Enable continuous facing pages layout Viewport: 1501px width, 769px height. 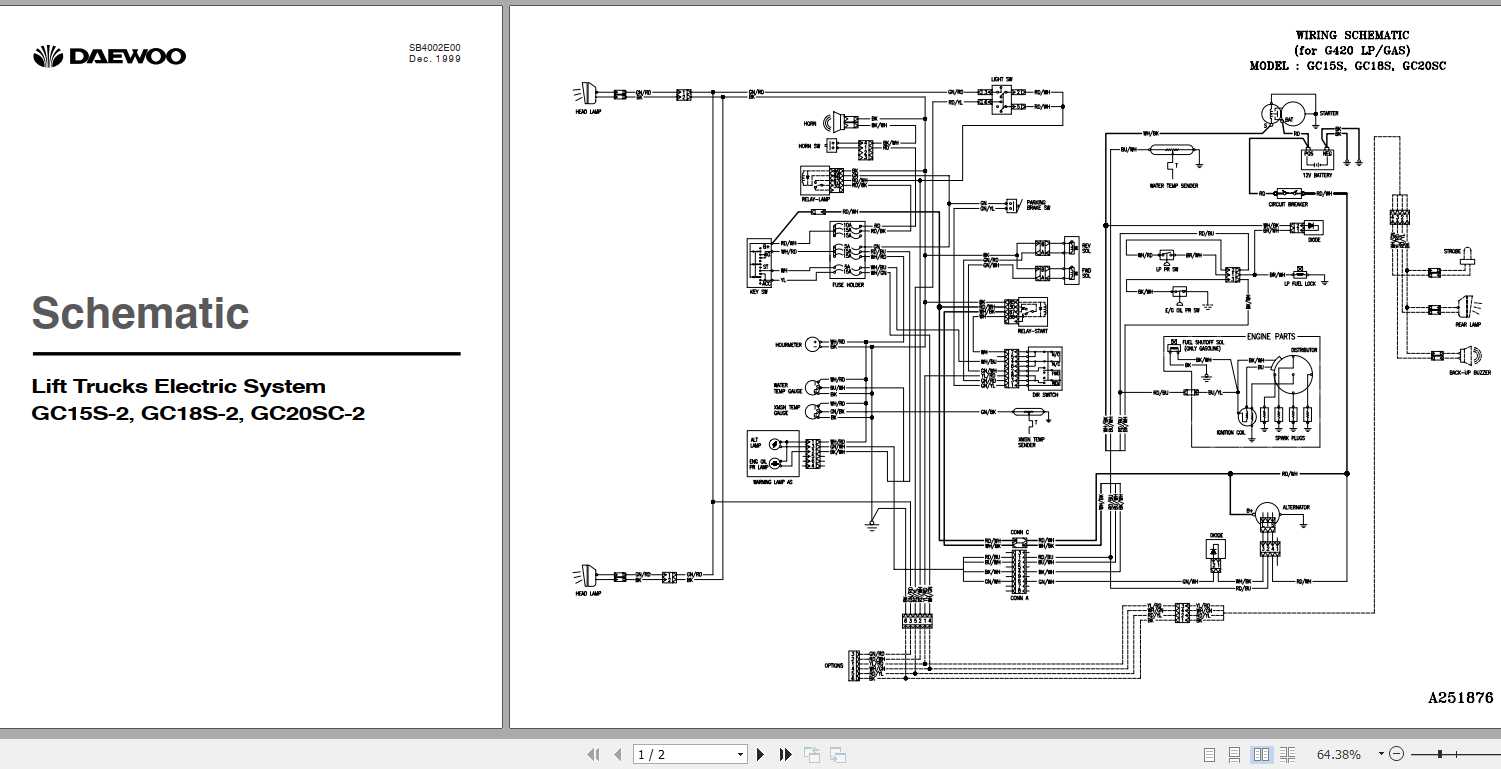point(1289,754)
